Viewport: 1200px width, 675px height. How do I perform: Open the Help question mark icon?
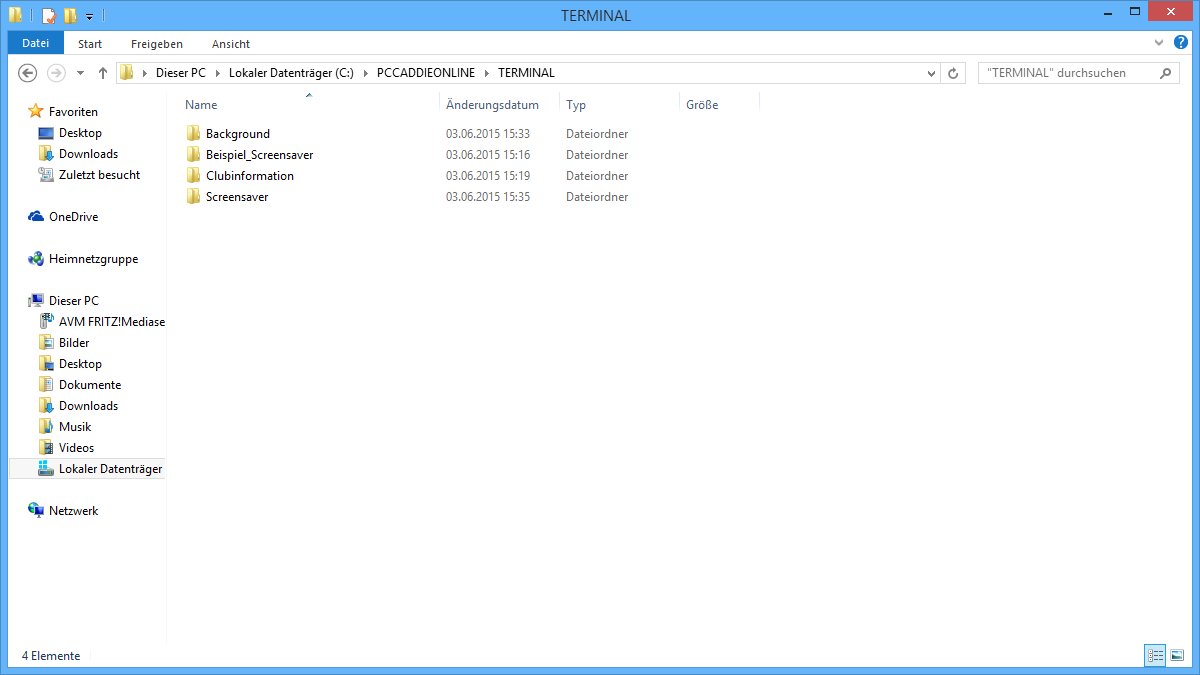tap(1179, 43)
